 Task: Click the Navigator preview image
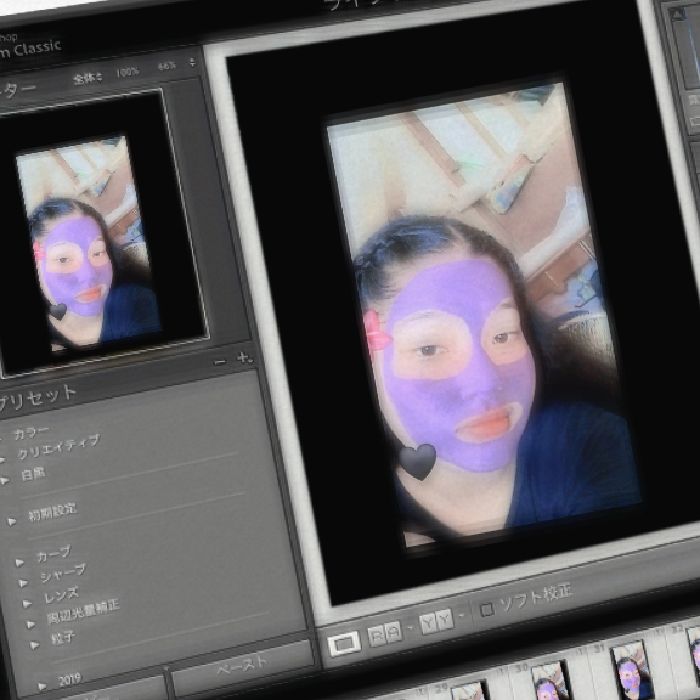(89, 241)
